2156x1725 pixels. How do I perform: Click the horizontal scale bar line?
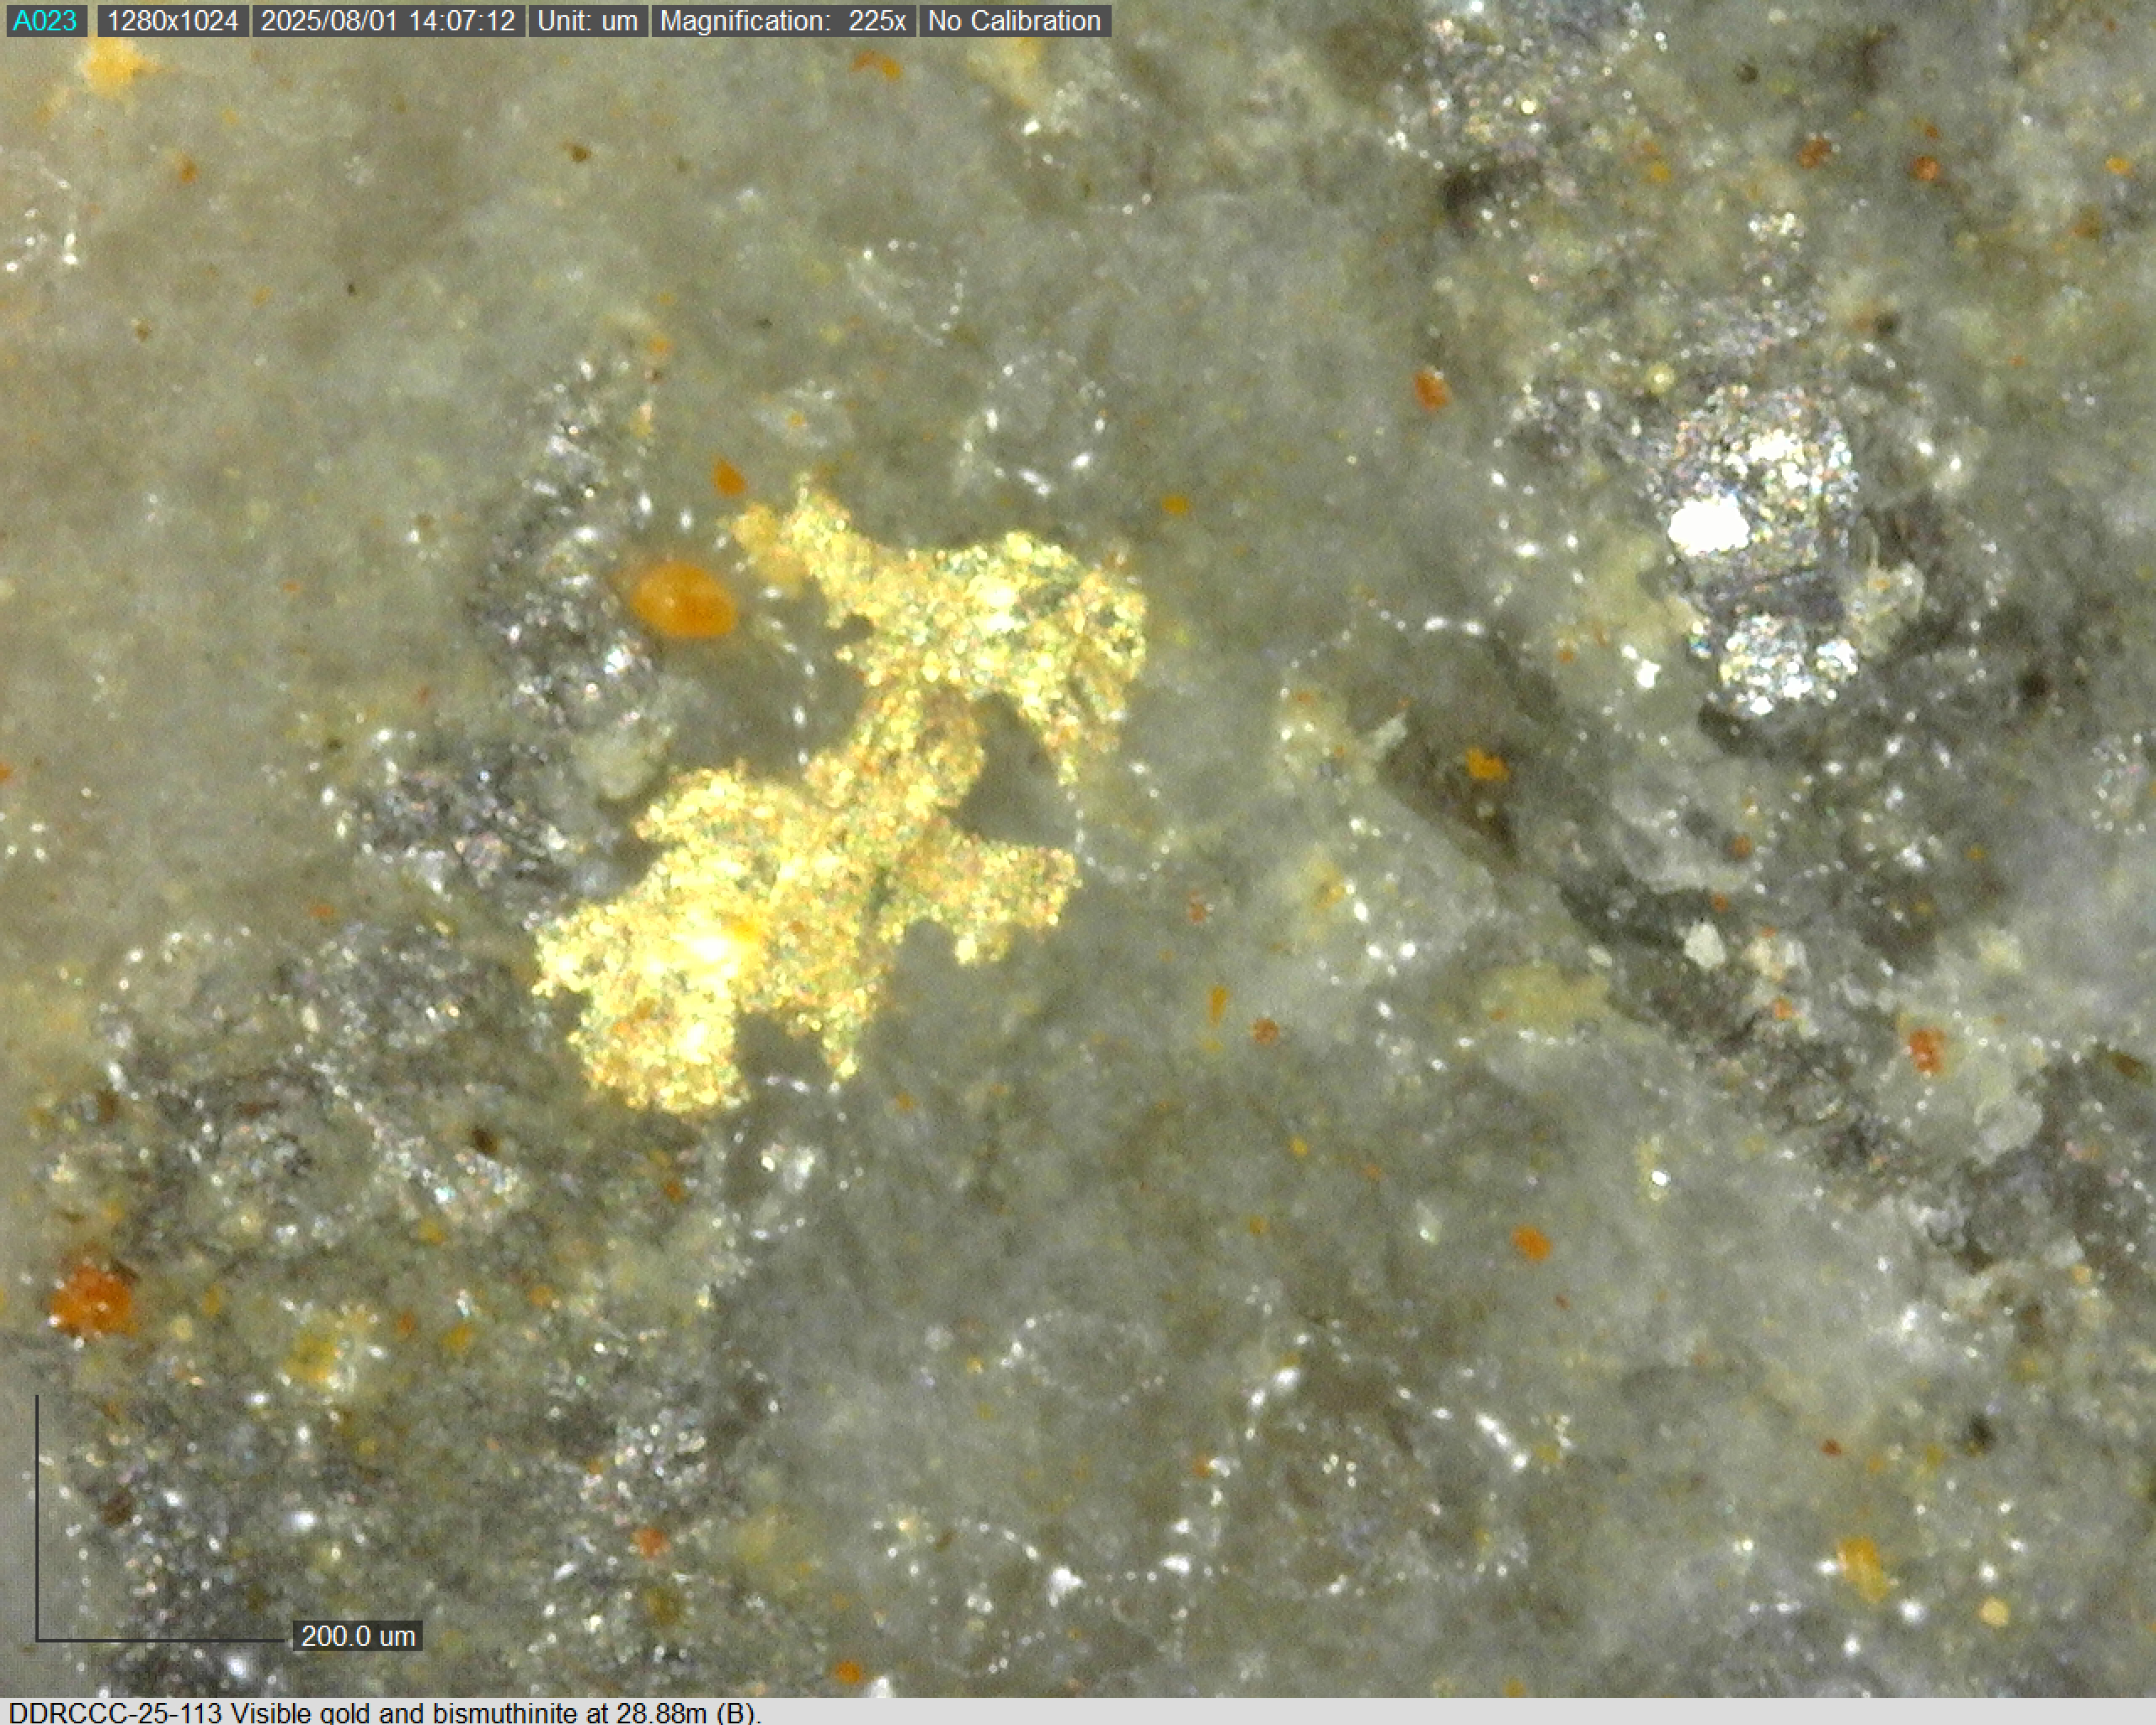[160, 1640]
